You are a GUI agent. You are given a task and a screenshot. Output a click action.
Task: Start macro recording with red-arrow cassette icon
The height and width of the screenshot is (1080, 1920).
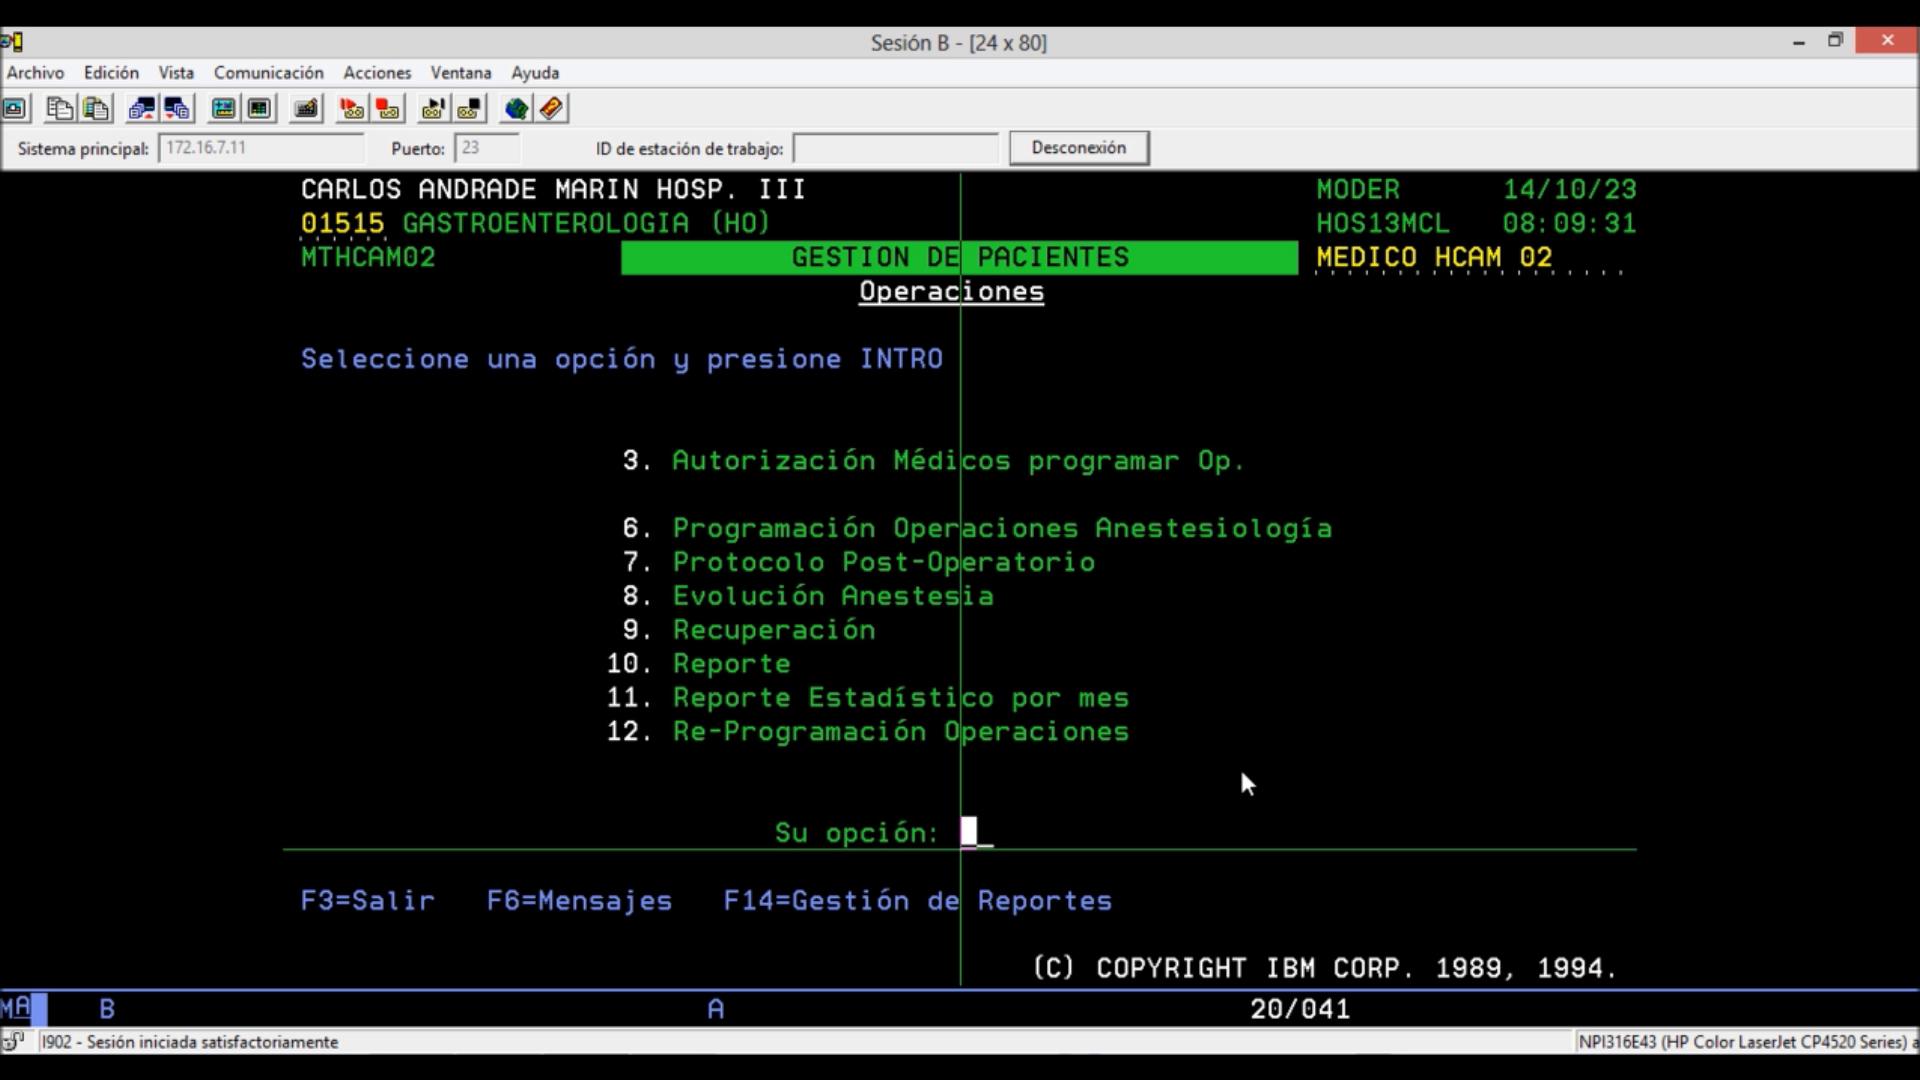tap(351, 108)
